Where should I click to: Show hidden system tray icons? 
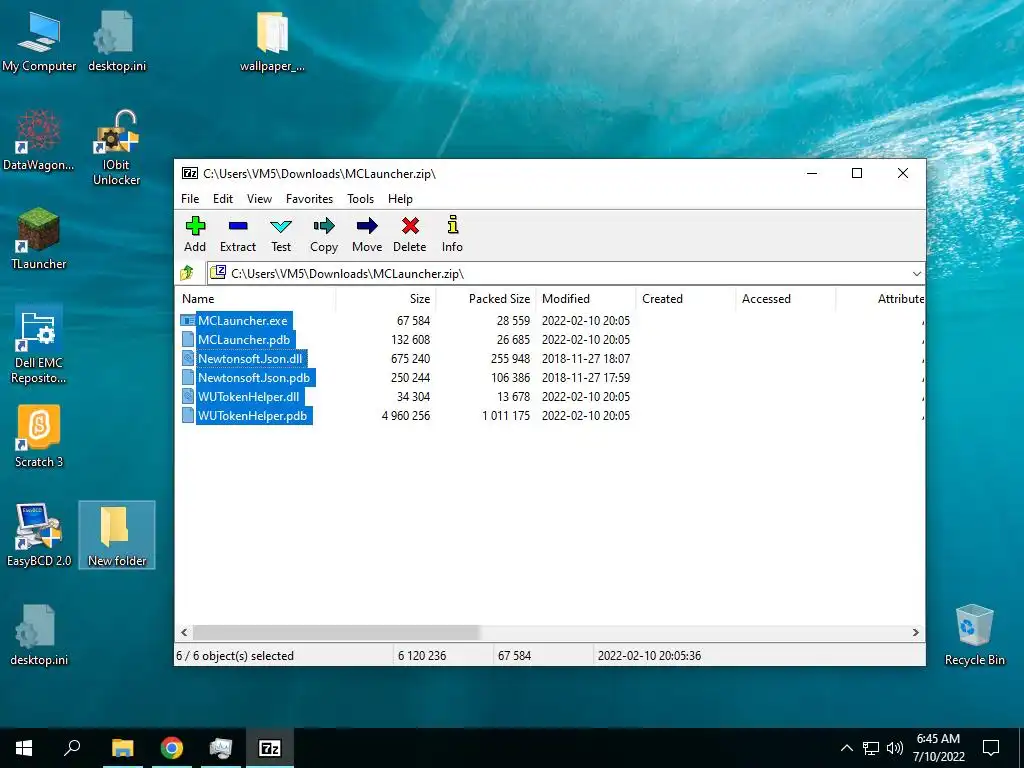[x=846, y=748]
